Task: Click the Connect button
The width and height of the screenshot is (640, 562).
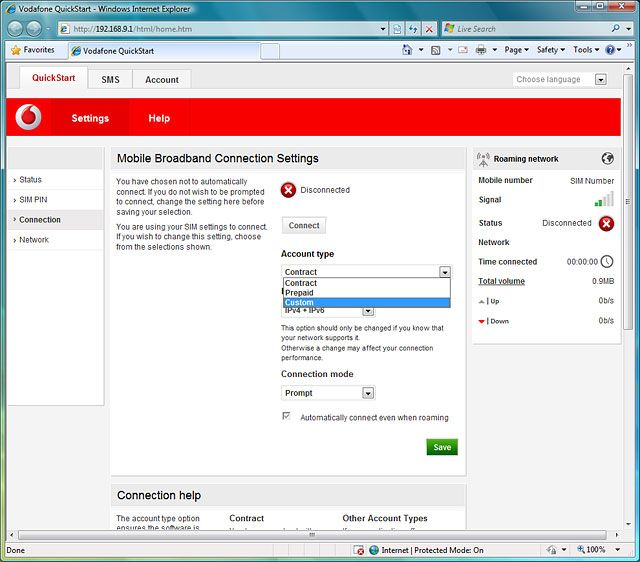Action: point(304,225)
